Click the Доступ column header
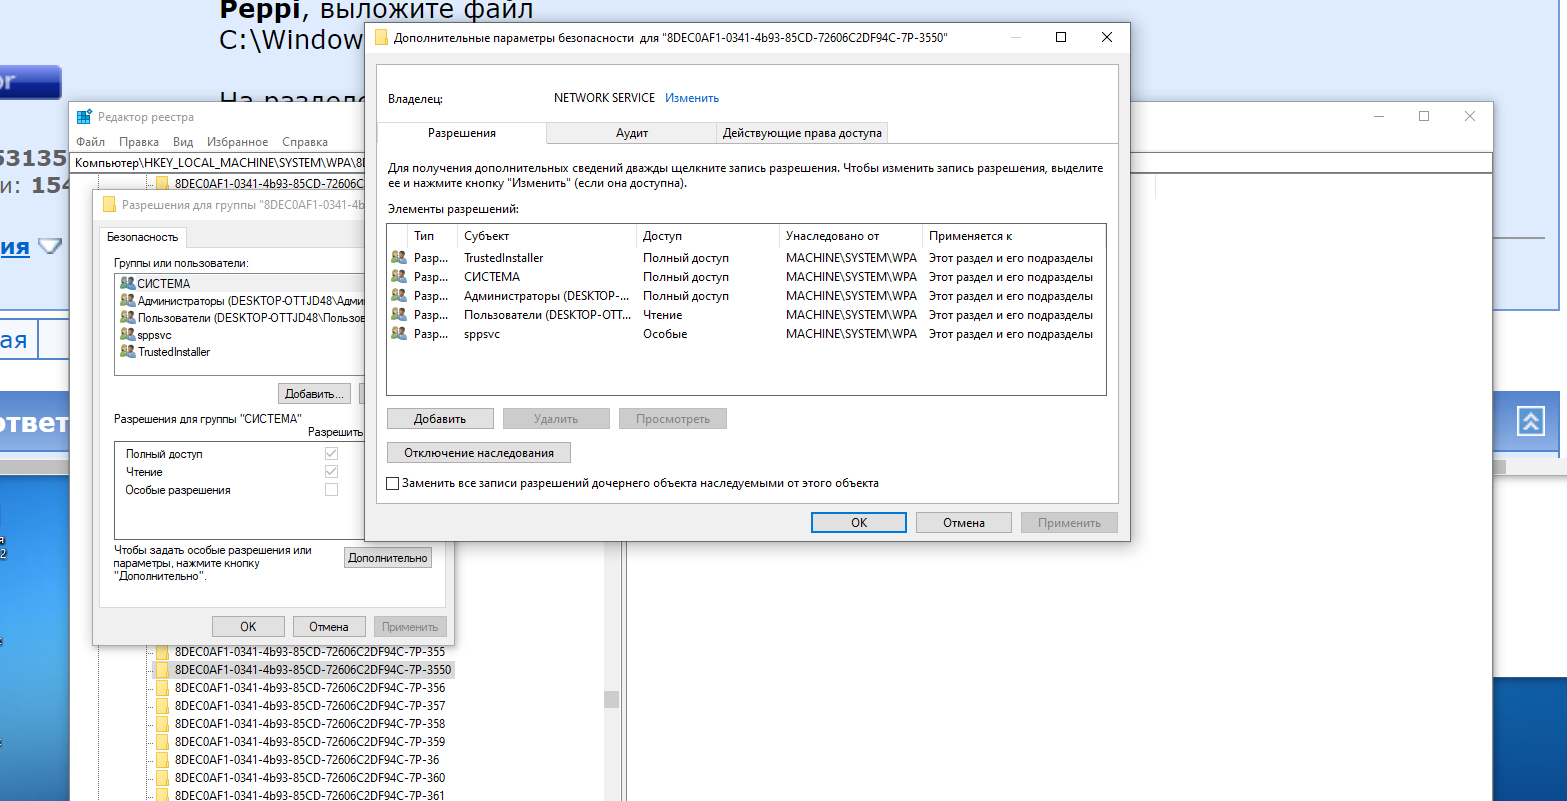 tap(708, 236)
